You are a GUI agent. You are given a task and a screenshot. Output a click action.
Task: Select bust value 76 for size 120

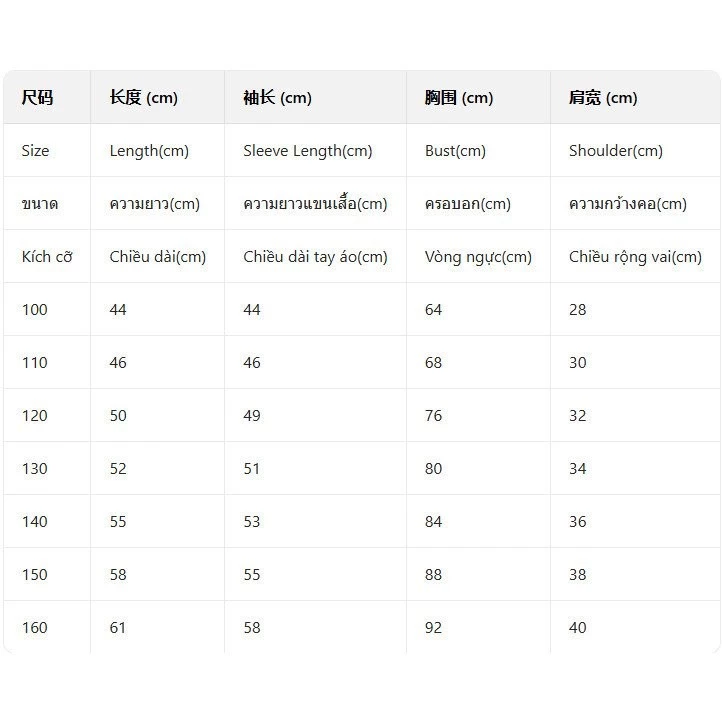click(x=433, y=415)
